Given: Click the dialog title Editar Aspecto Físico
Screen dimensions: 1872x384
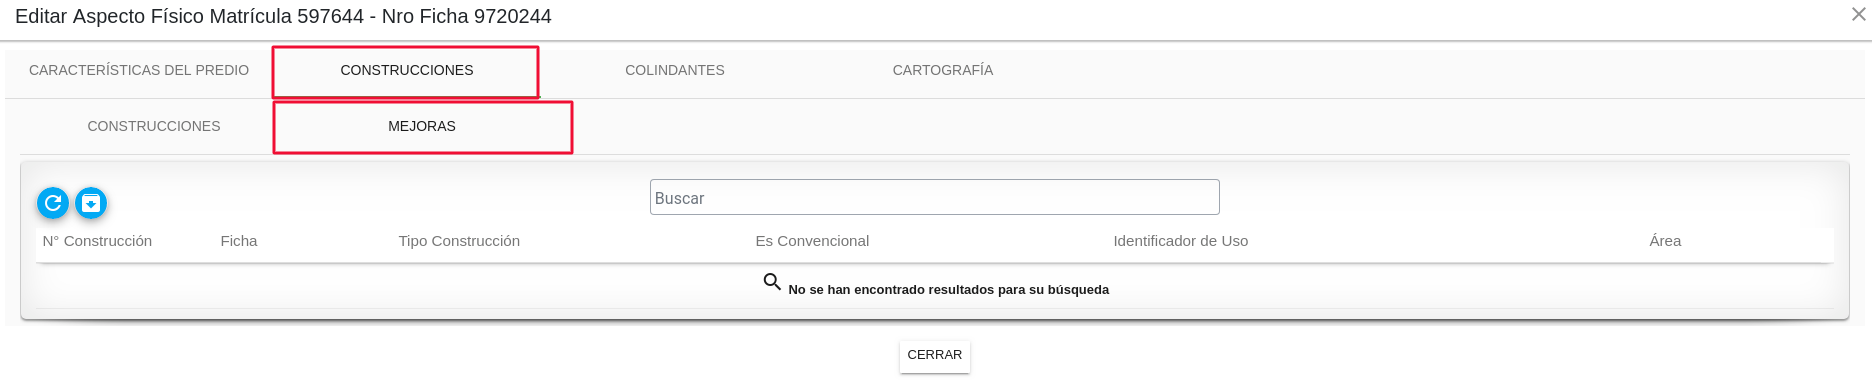Looking at the screenshot, I should (x=283, y=16).
